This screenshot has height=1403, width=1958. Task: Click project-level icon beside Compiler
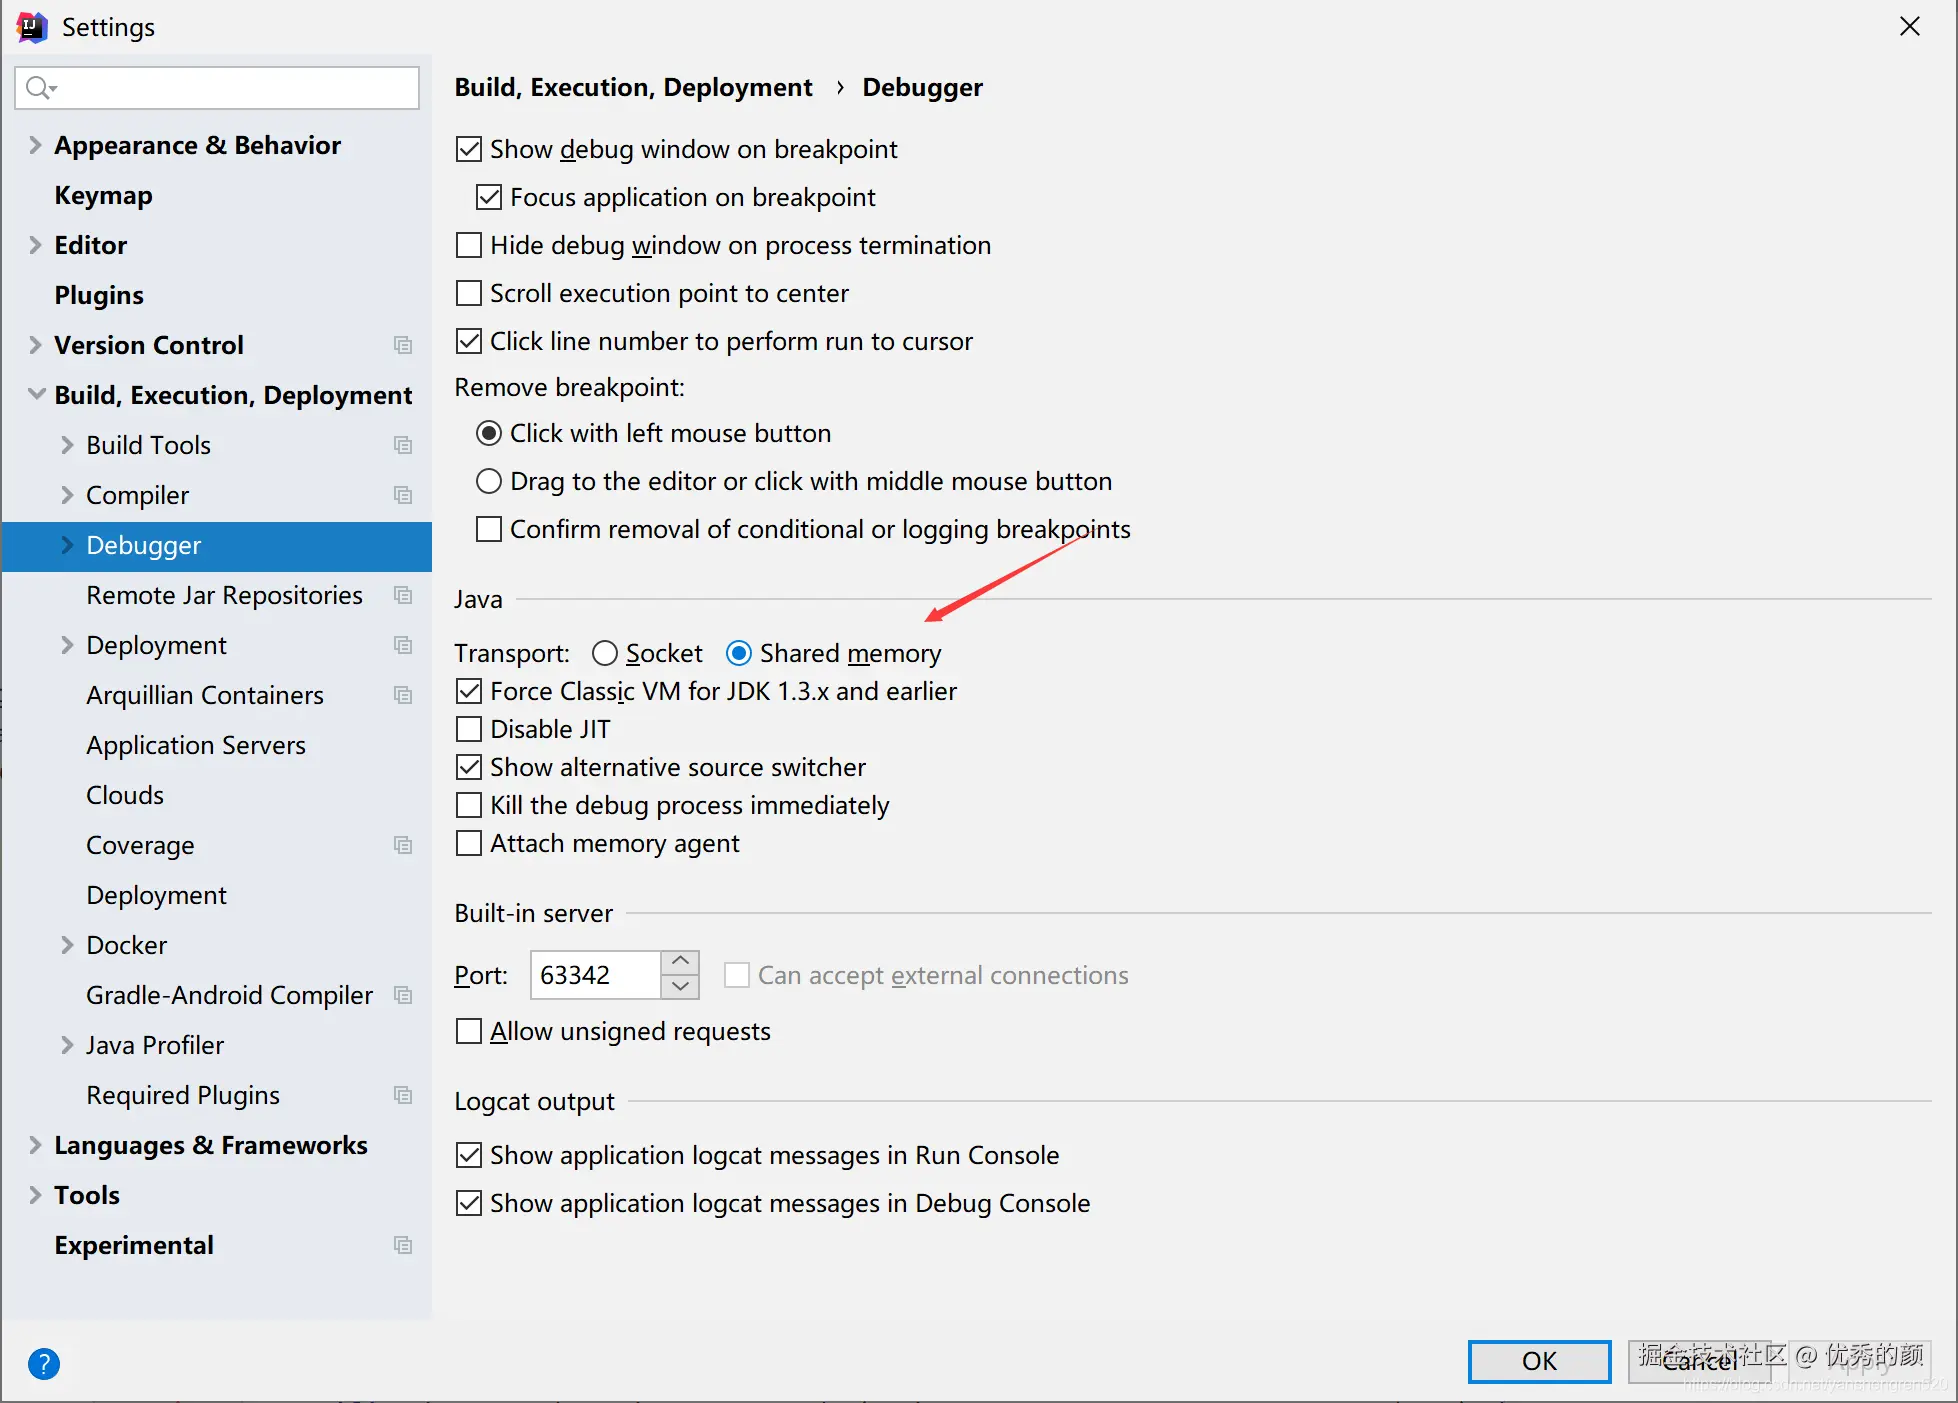pyautogui.click(x=403, y=495)
